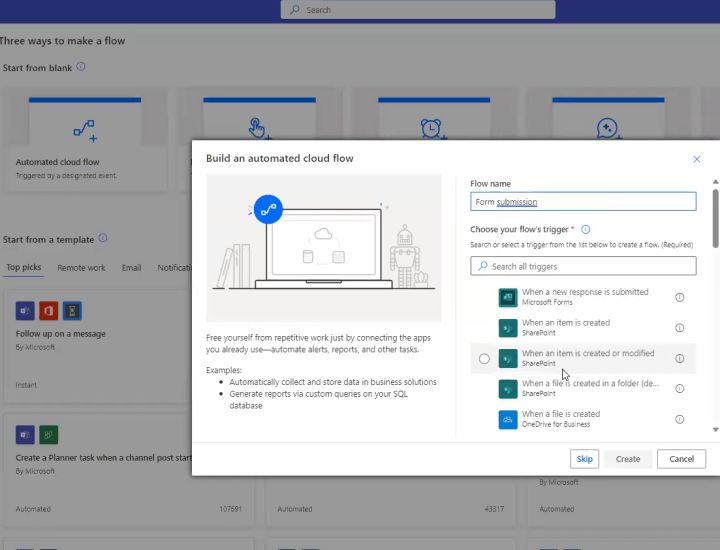This screenshot has height=550, width=720.
Task: Select SharePoint trigger text 'When an item is created'
Action: (x=566, y=323)
